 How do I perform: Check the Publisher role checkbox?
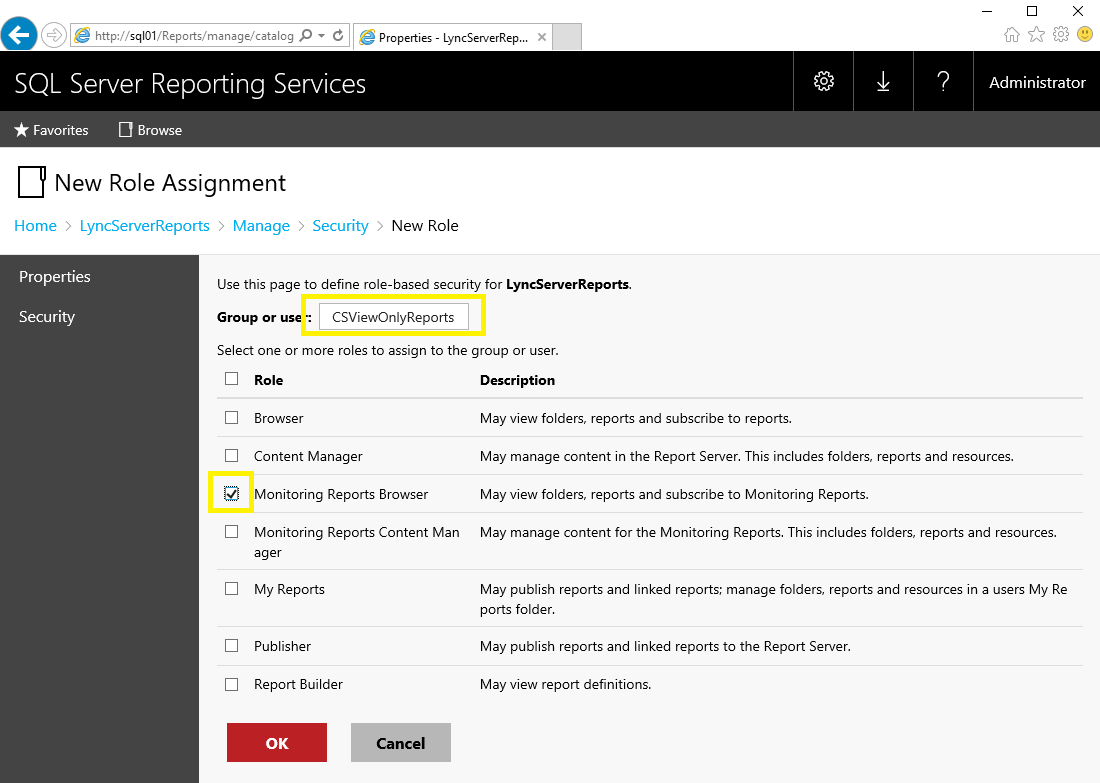coord(232,645)
